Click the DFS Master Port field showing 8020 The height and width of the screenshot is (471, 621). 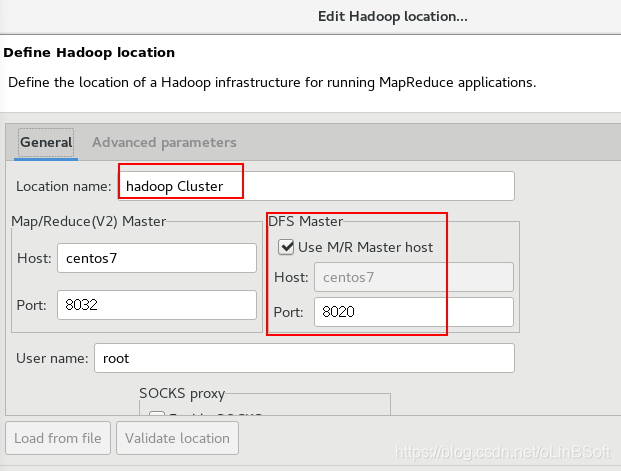click(x=414, y=312)
